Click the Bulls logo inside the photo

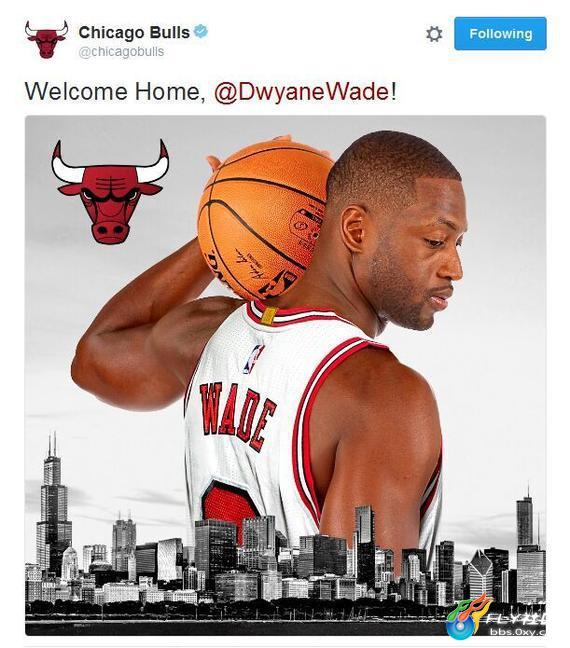110,192
